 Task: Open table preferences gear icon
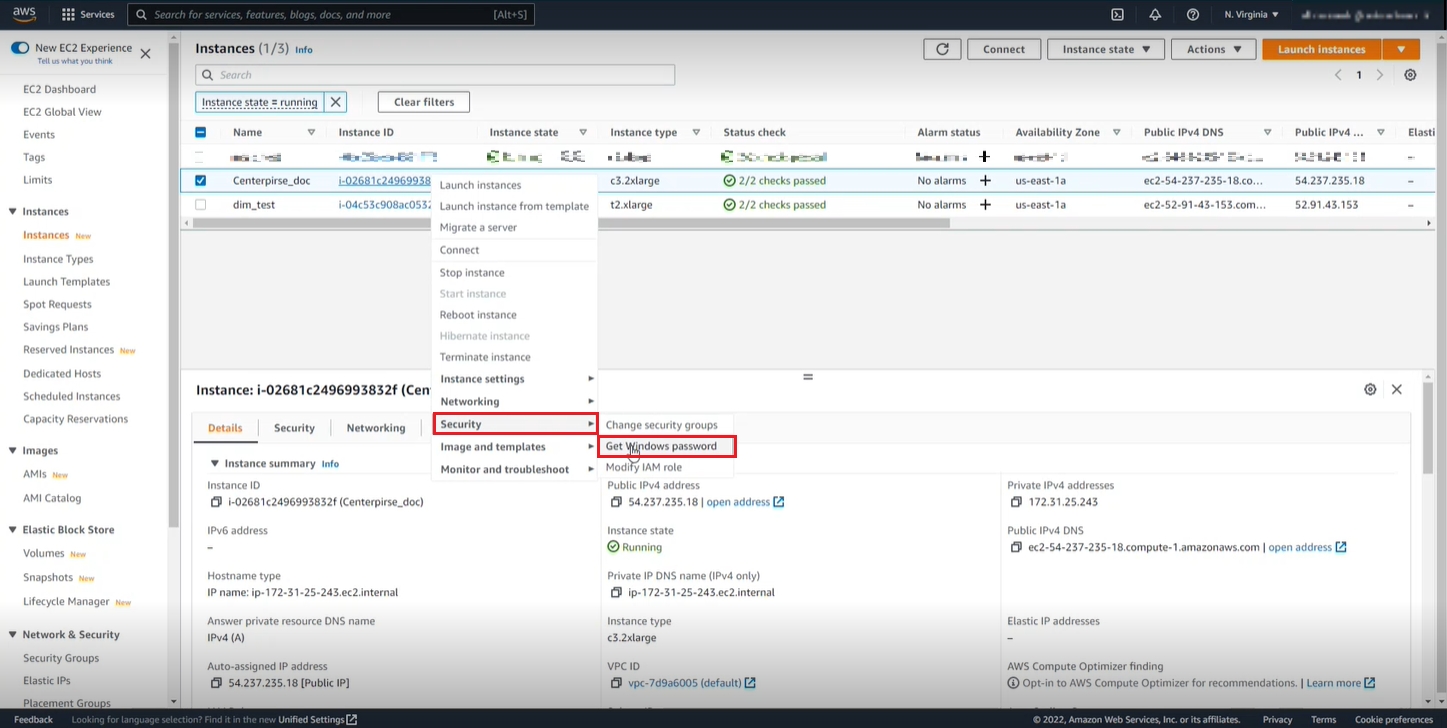(x=1410, y=75)
